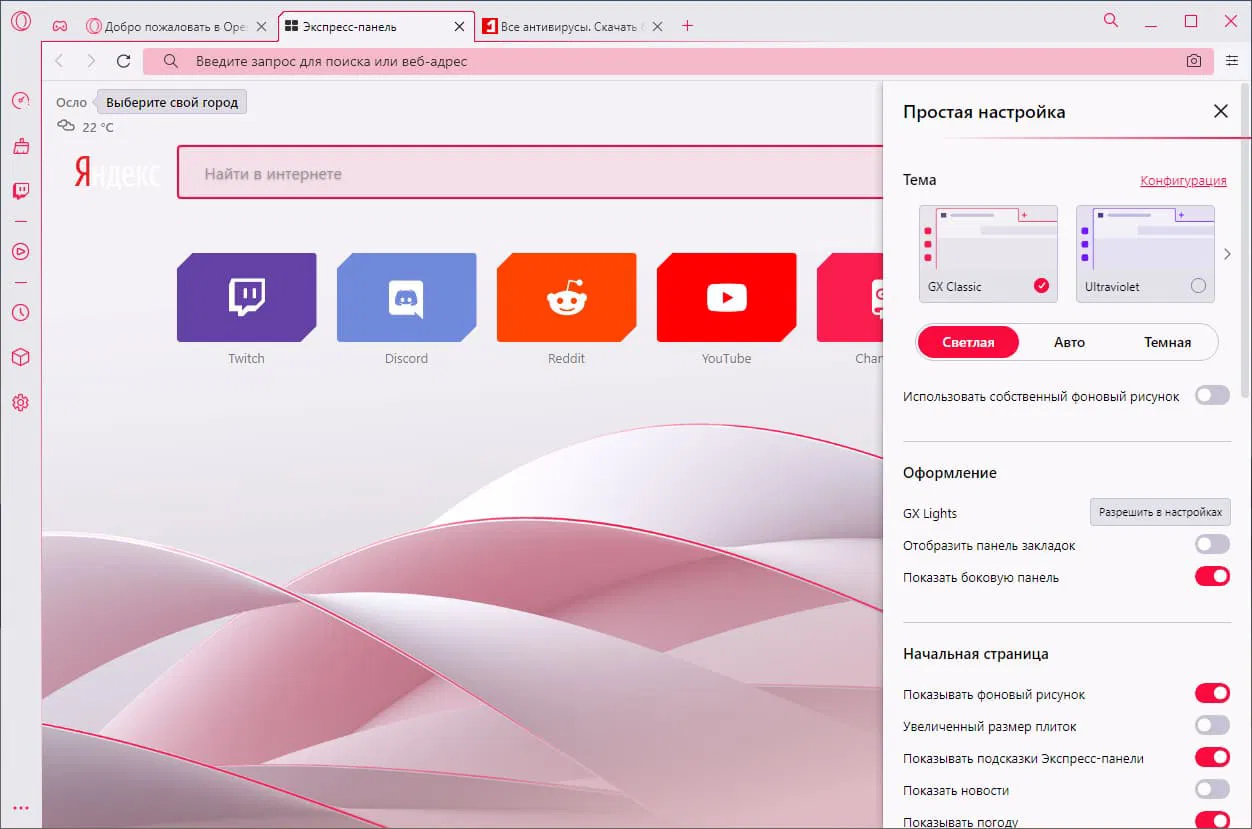Open Twitch panel in sidebar
The height and width of the screenshot is (829, 1252).
20,190
